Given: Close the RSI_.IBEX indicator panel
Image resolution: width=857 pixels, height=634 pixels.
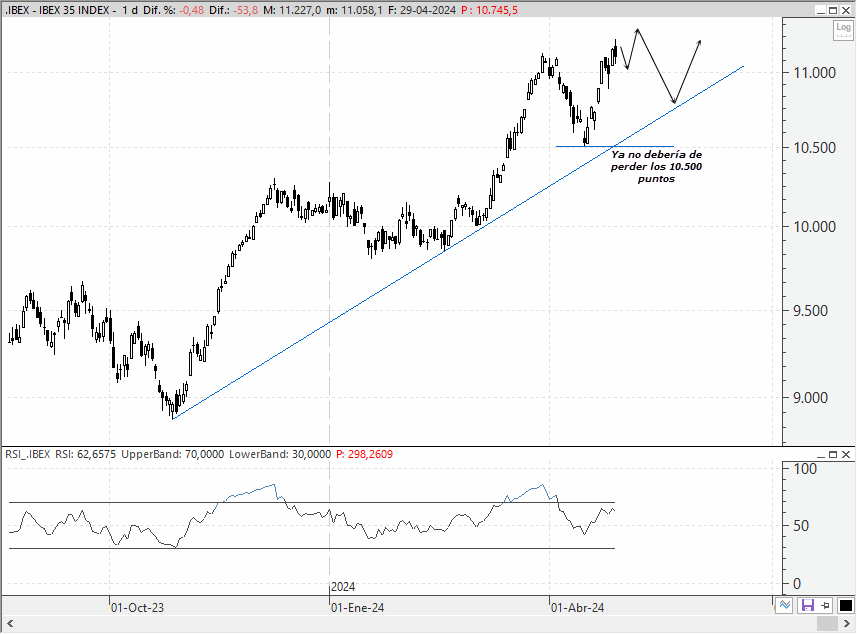Looking at the screenshot, I should [x=846, y=455].
